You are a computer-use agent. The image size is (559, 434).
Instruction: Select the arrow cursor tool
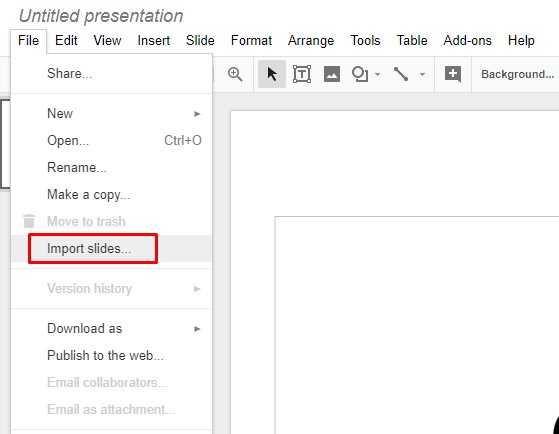point(272,74)
